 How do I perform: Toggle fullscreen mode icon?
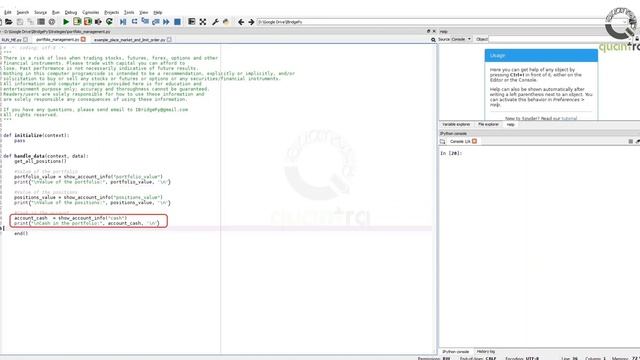pos(203,22)
